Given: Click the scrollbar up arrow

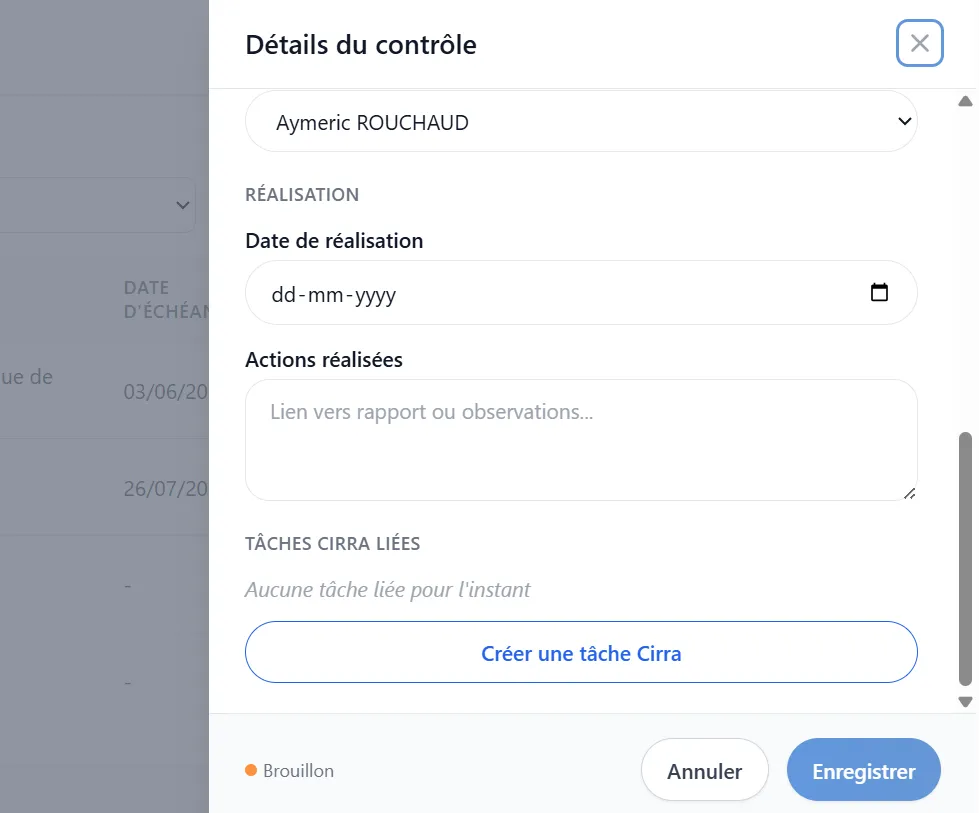Looking at the screenshot, I should coord(965,101).
